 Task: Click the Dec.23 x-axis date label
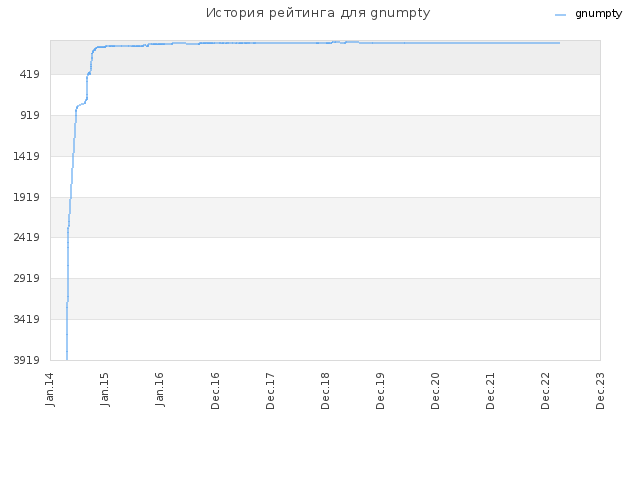tap(600, 391)
